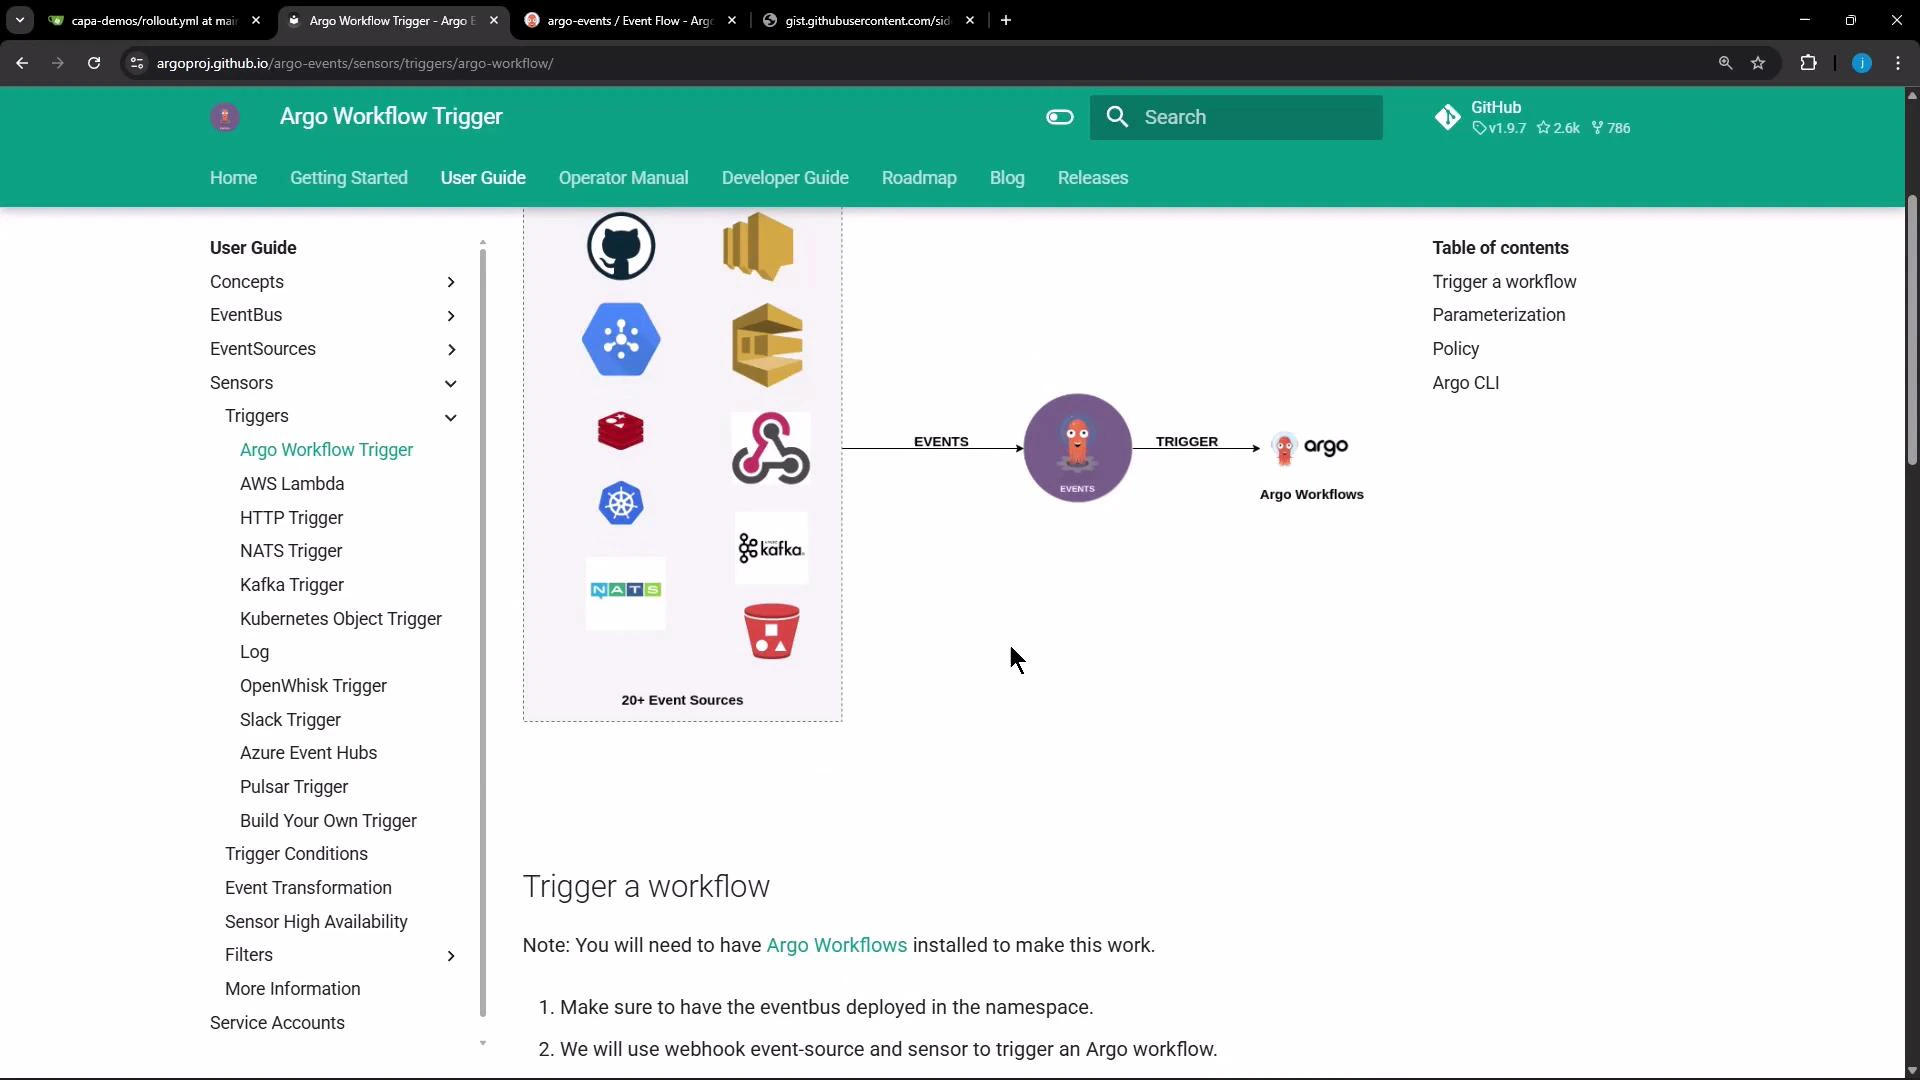Open the browser profile avatar
The height and width of the screenshot is (1080, 1920).
tap(1861, 63)
